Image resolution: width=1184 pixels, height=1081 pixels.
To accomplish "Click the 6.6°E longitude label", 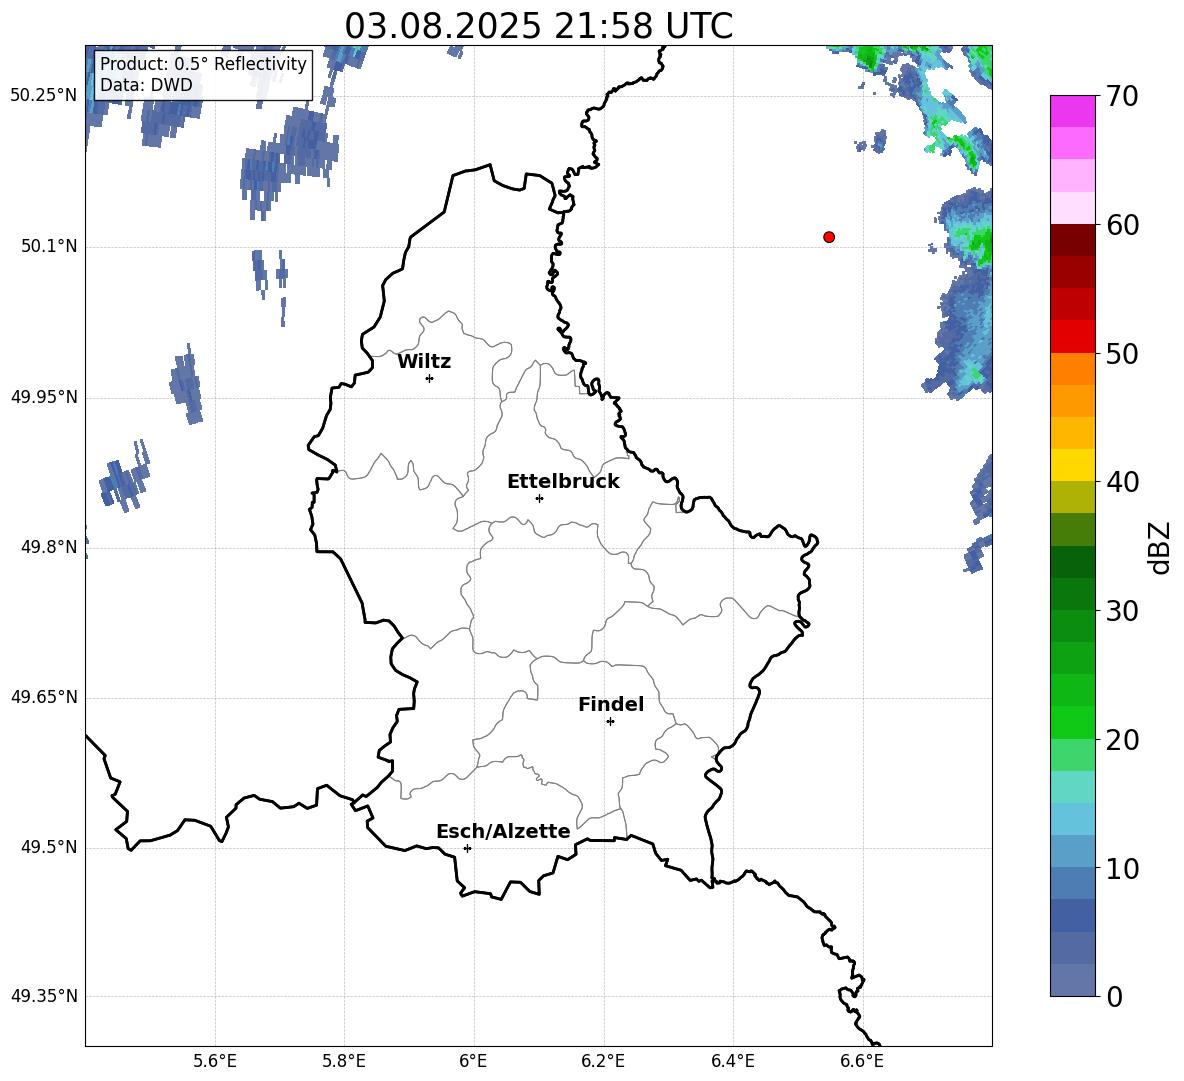I will (862, 1061).
